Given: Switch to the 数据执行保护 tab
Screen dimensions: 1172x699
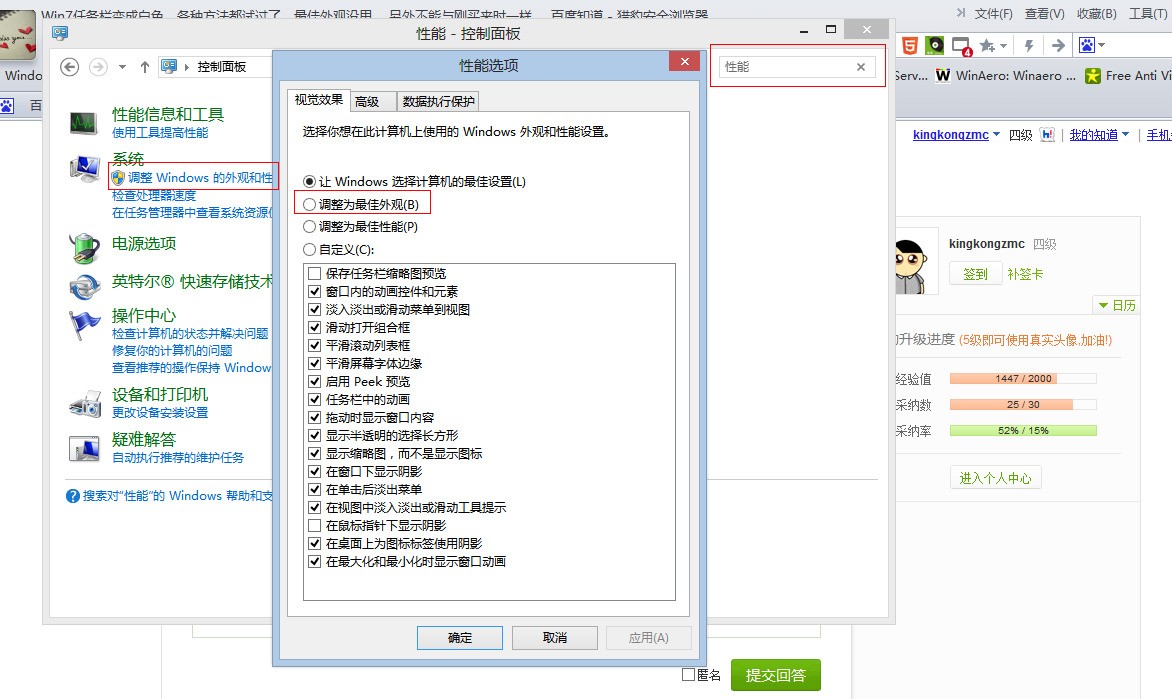Looking at the screenshot, I should pos(438,102).
